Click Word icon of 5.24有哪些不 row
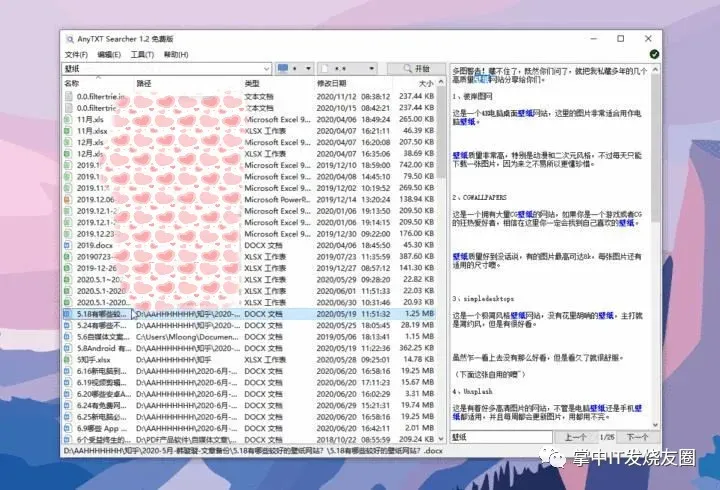The height and width of the screenshot is (490, 720). pos(68,325)
